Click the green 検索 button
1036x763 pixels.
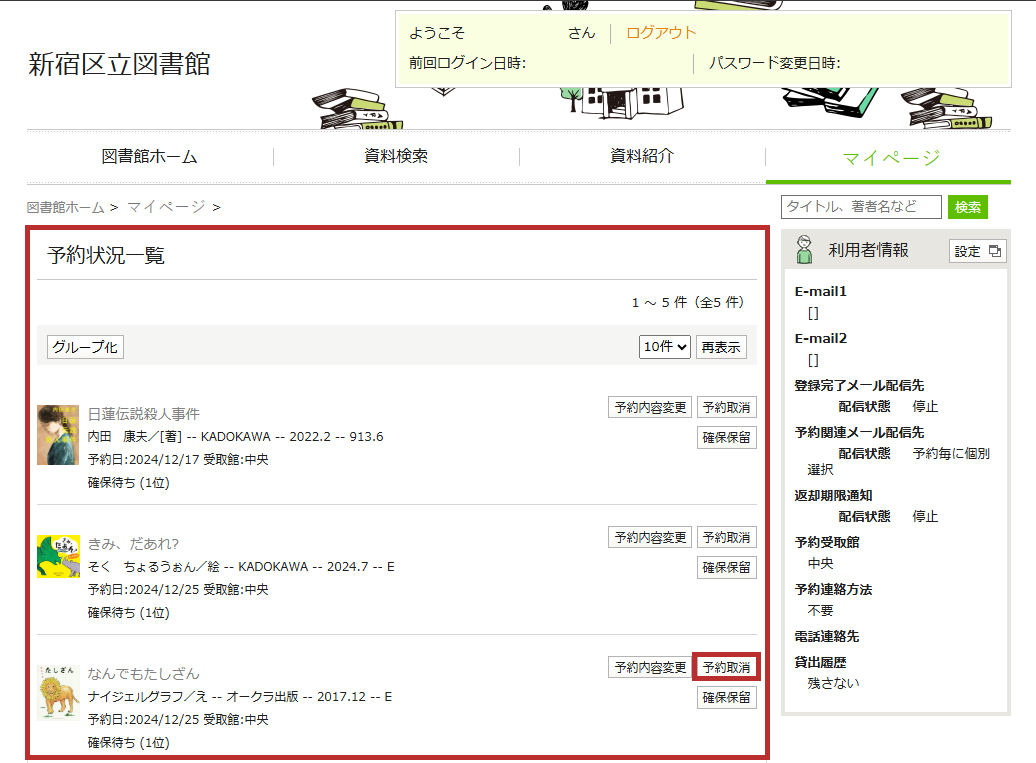coord(967,207)
